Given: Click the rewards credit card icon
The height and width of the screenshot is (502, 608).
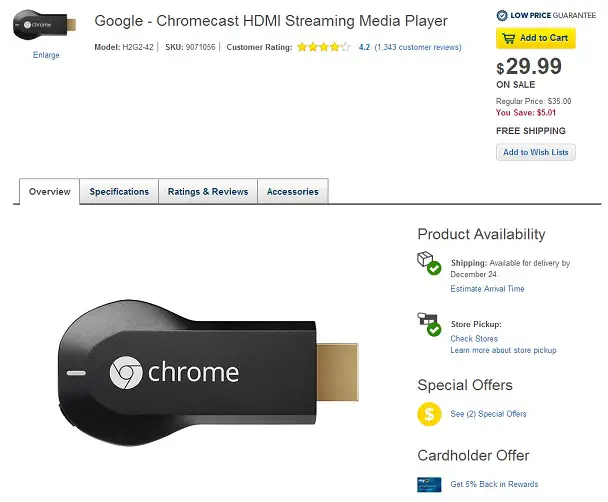Looking at the screenshot, I should [429, 485].
